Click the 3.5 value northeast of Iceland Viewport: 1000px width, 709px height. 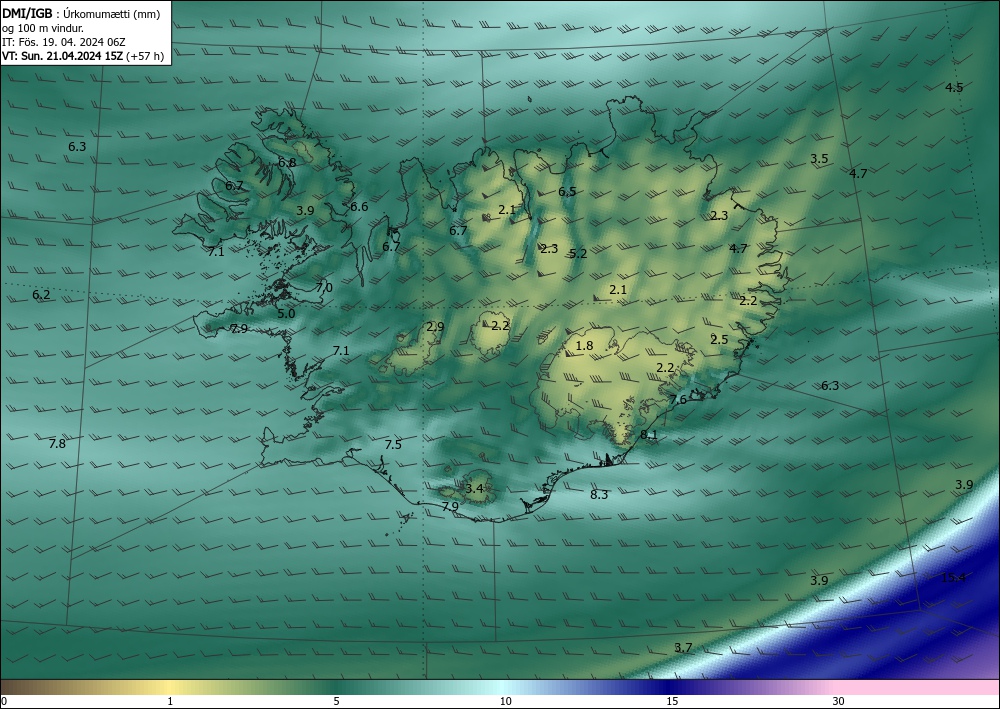(x=819, y=159)
